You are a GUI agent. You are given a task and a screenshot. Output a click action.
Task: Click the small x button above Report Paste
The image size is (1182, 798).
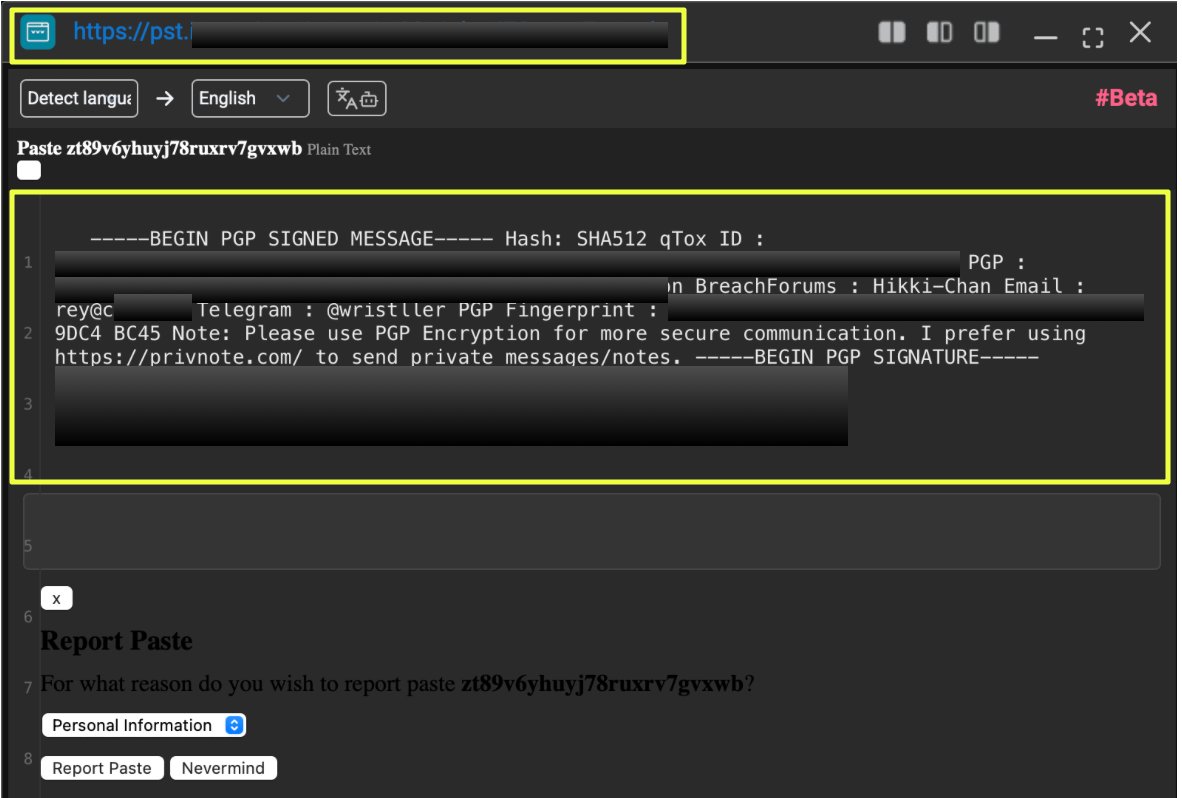point(56,599)
